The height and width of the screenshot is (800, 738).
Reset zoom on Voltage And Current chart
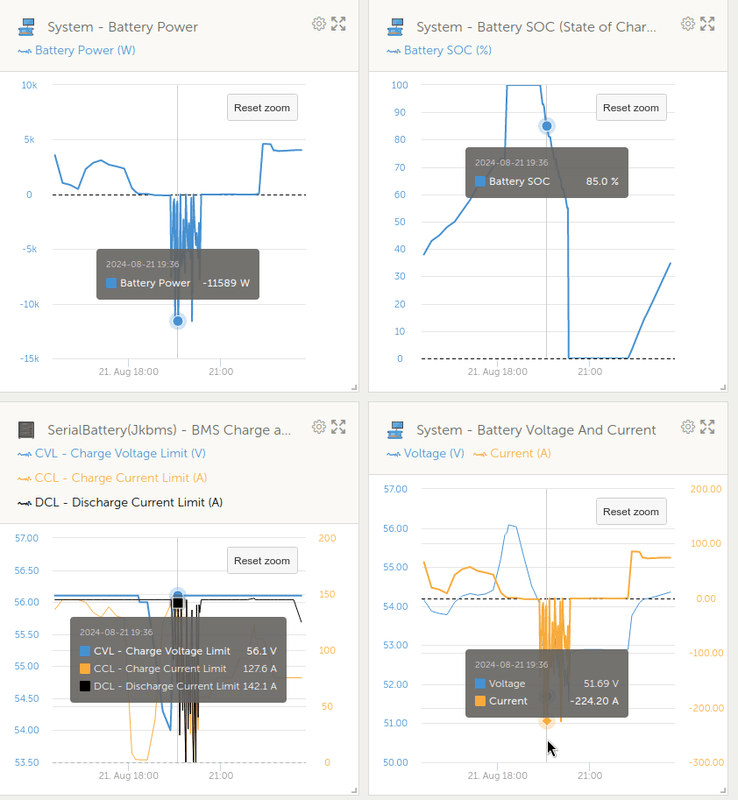[x=631, y=512]
